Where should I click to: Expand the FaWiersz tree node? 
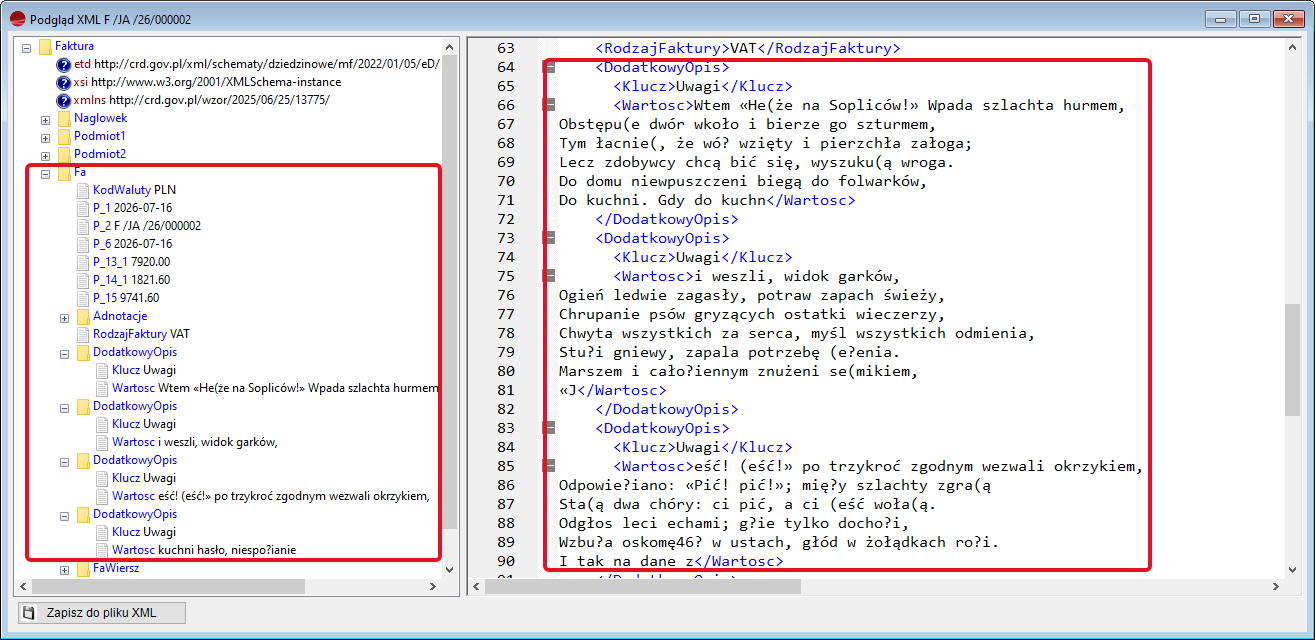(65, 569)
